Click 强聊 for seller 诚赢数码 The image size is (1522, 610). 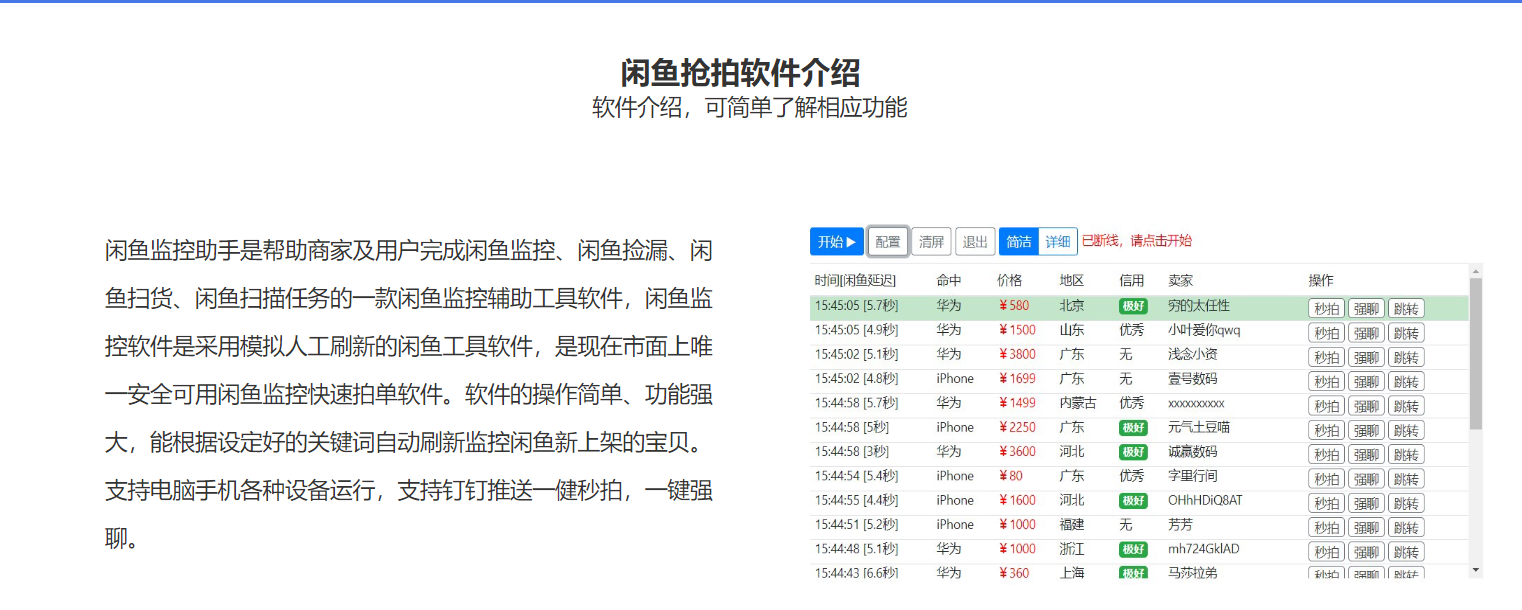click(1366, 455)
